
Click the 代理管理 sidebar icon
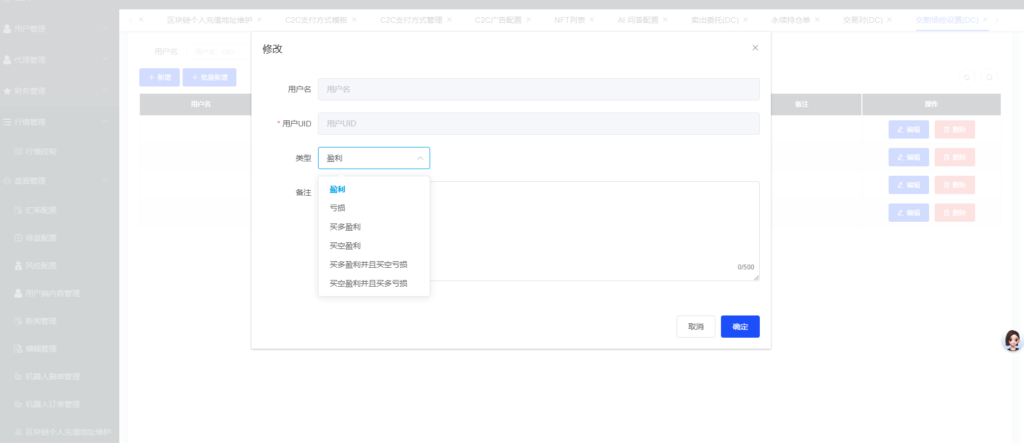click(7, 60)
